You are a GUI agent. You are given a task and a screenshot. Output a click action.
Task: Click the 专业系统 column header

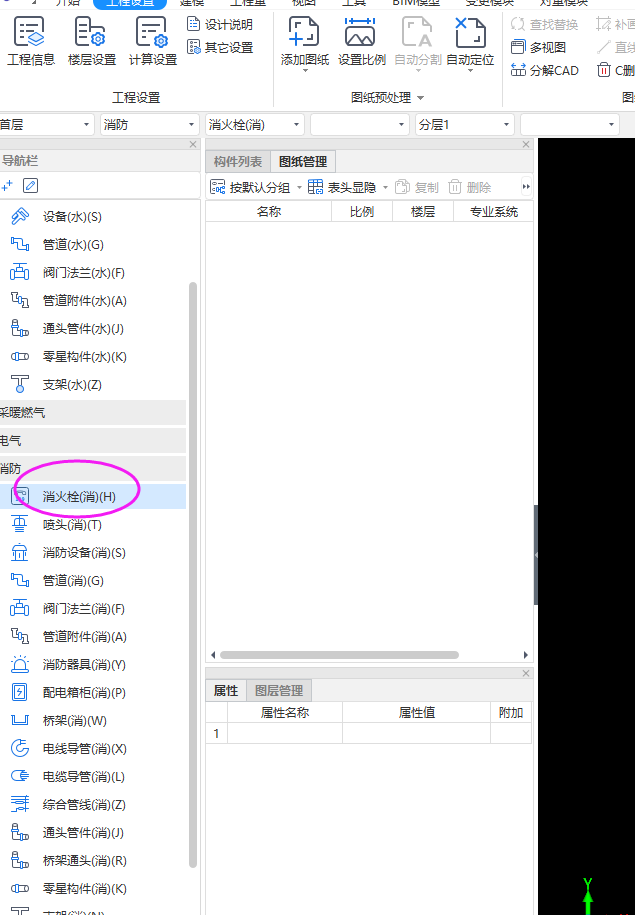(494, 211)
